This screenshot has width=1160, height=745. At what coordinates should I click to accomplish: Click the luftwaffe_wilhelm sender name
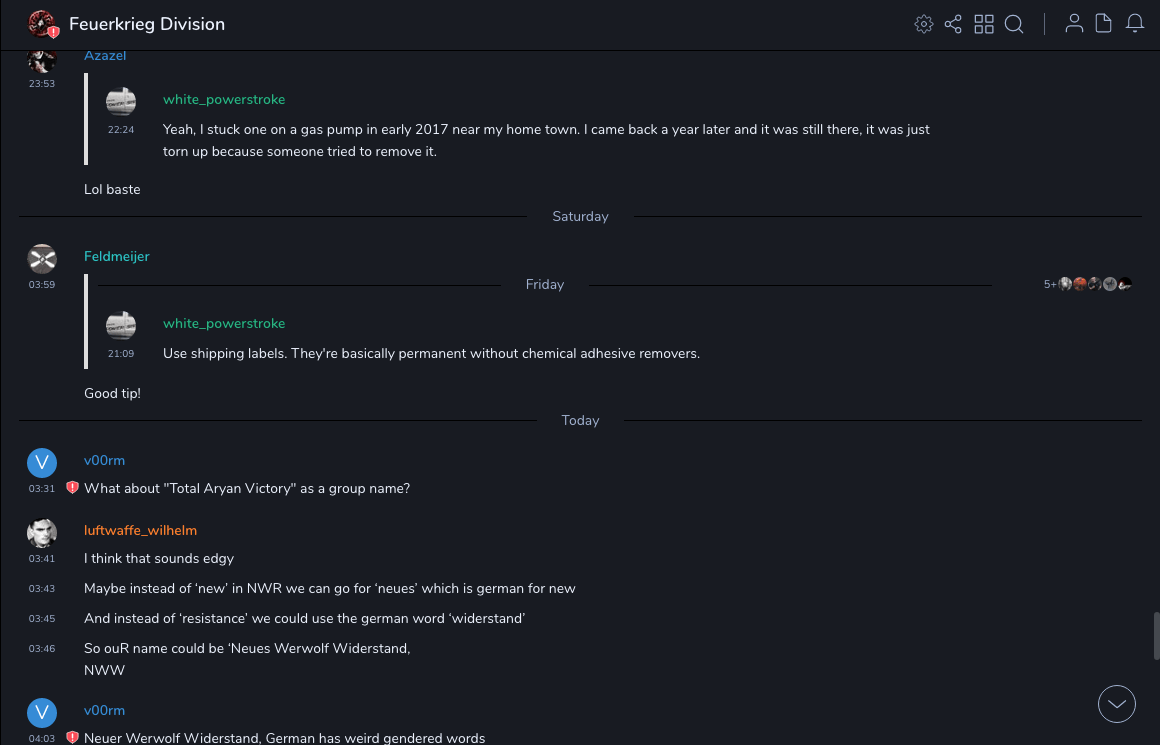(140, 531)
